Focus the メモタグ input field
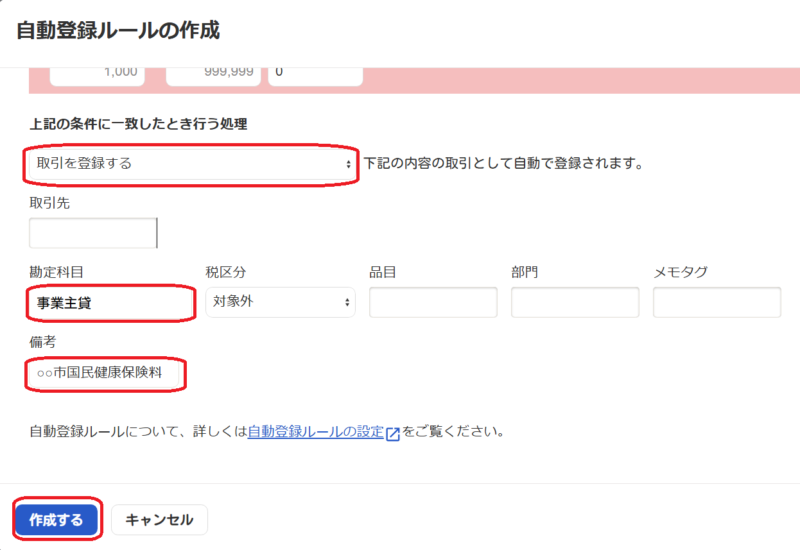Viewport: 800px width, 550px height. 716,302
